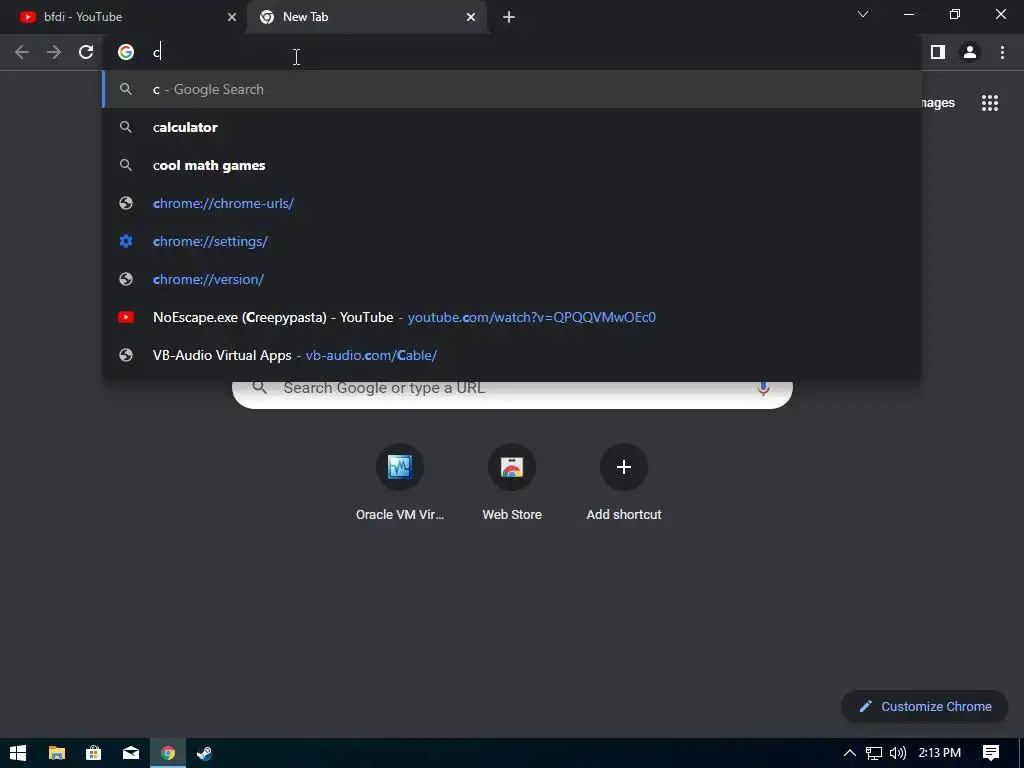Click the Chrome taskbar icon
The width and height of the screenshot is (1024, 768).
[x=168, y=753]
